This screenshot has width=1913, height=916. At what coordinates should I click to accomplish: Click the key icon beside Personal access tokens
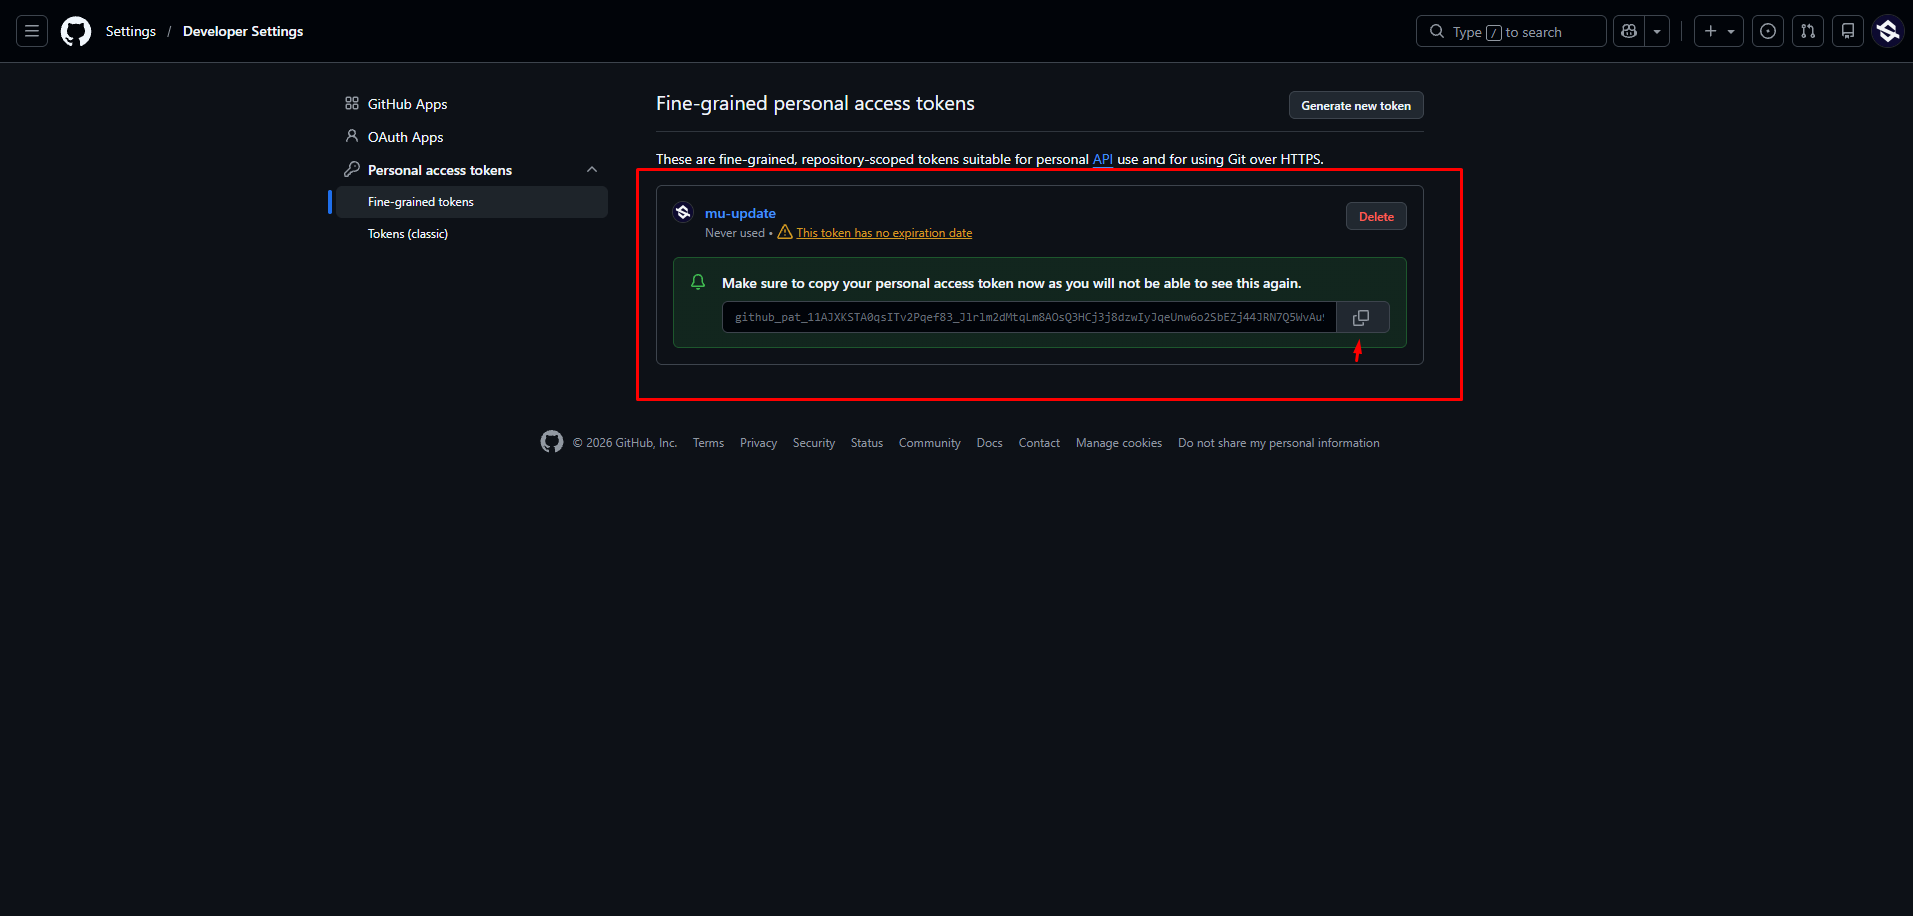click(352, 169)
